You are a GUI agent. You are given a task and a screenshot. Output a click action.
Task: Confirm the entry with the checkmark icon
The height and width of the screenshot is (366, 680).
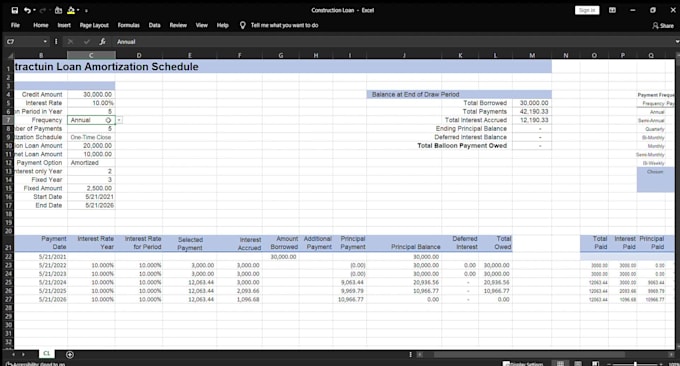(86, 42)
